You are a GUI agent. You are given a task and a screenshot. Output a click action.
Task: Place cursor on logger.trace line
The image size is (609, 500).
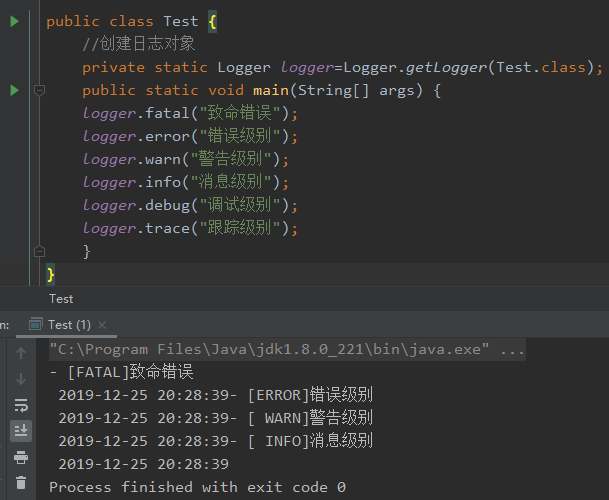click(x=190, y=228)
